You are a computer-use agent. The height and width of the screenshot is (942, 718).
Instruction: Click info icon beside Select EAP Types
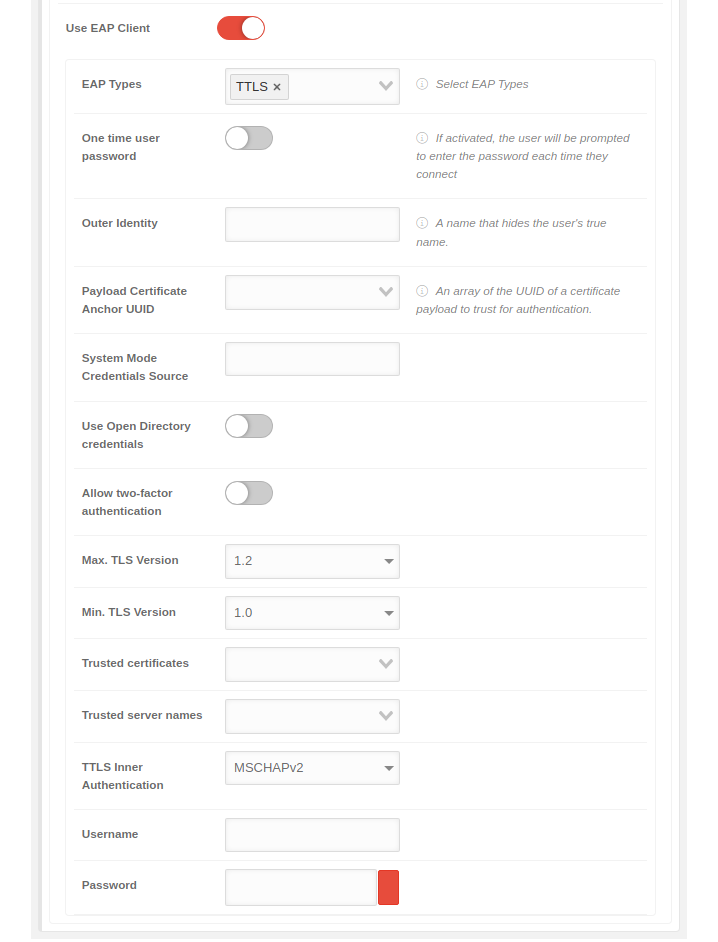422,85
